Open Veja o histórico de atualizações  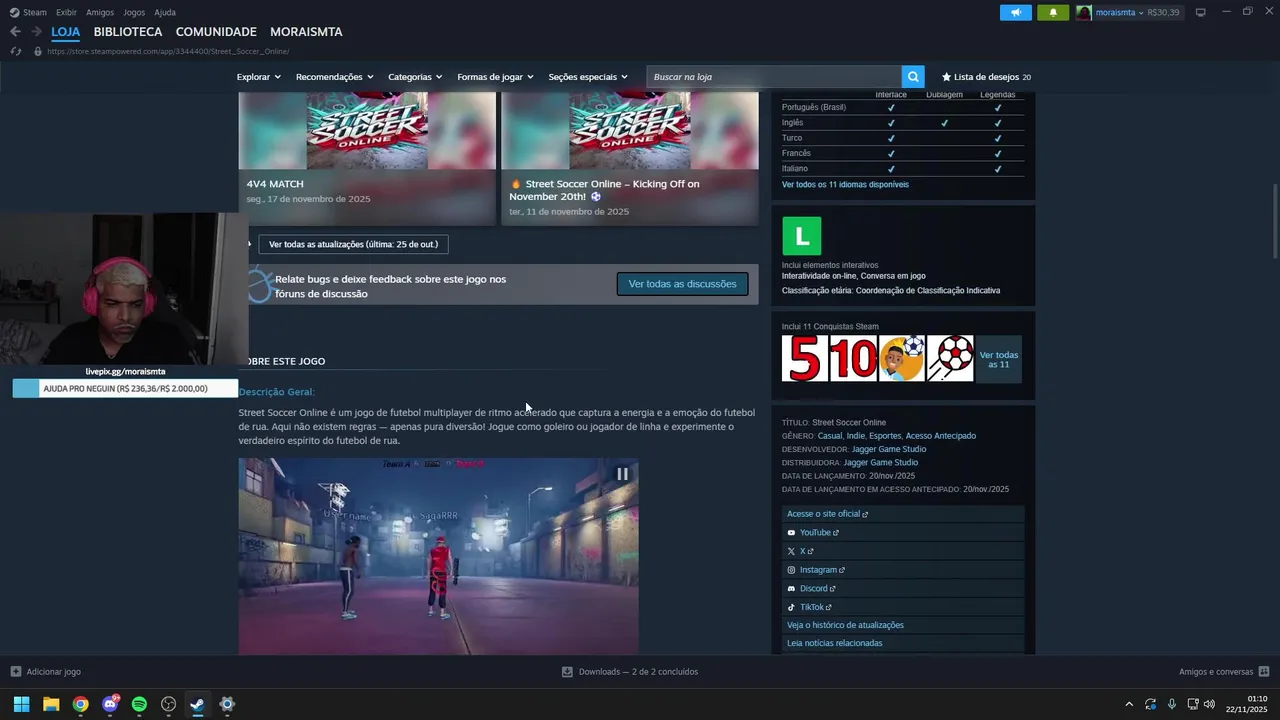pyautogui.click(x=903, y=625)
